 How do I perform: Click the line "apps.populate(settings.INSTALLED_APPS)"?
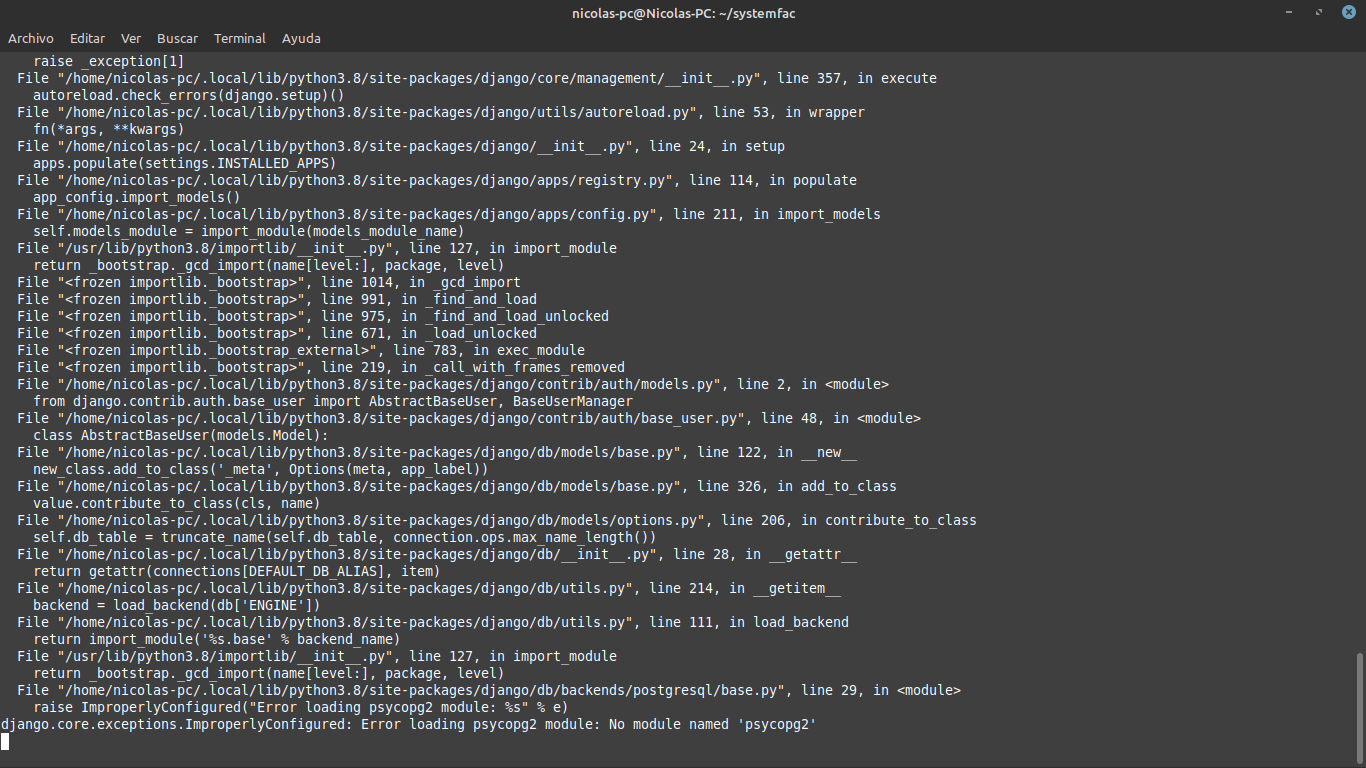[185, 163]
